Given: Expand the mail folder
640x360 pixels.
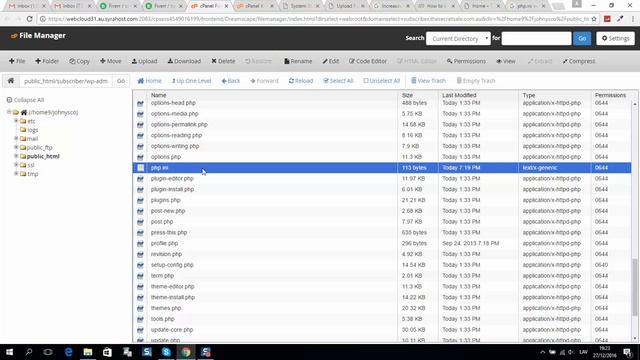Looking at the screenshot, I should [x=16, y=138].
